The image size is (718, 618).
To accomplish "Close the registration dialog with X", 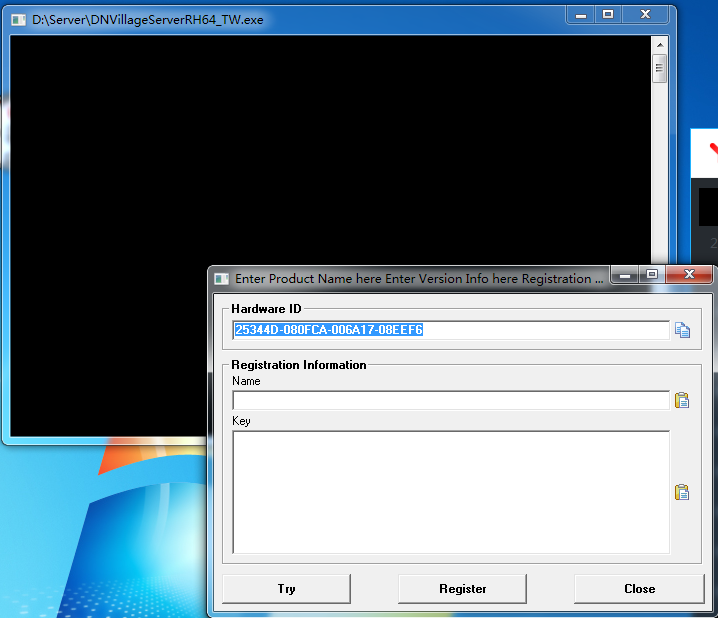I will click(x=689, y=275).
